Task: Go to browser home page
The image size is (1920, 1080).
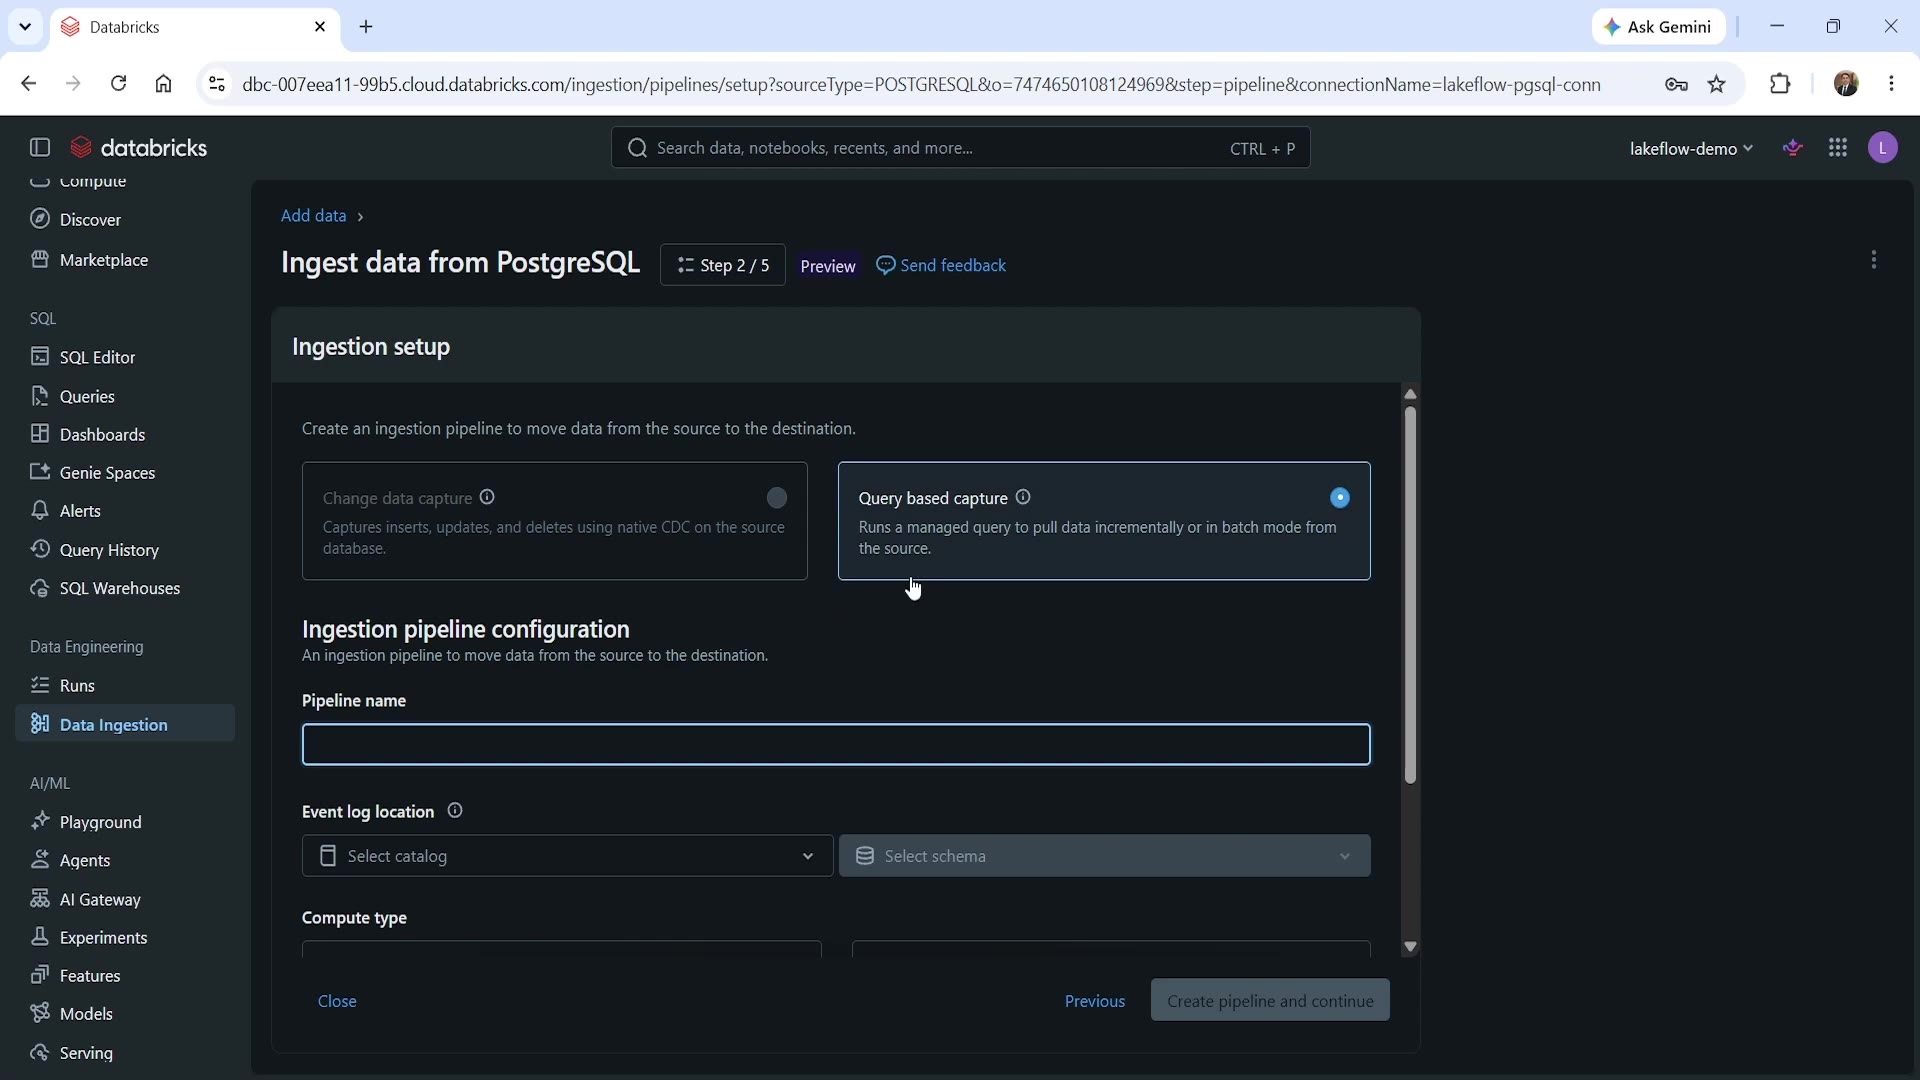Action: pyautogui.click(x=164, y=84)
